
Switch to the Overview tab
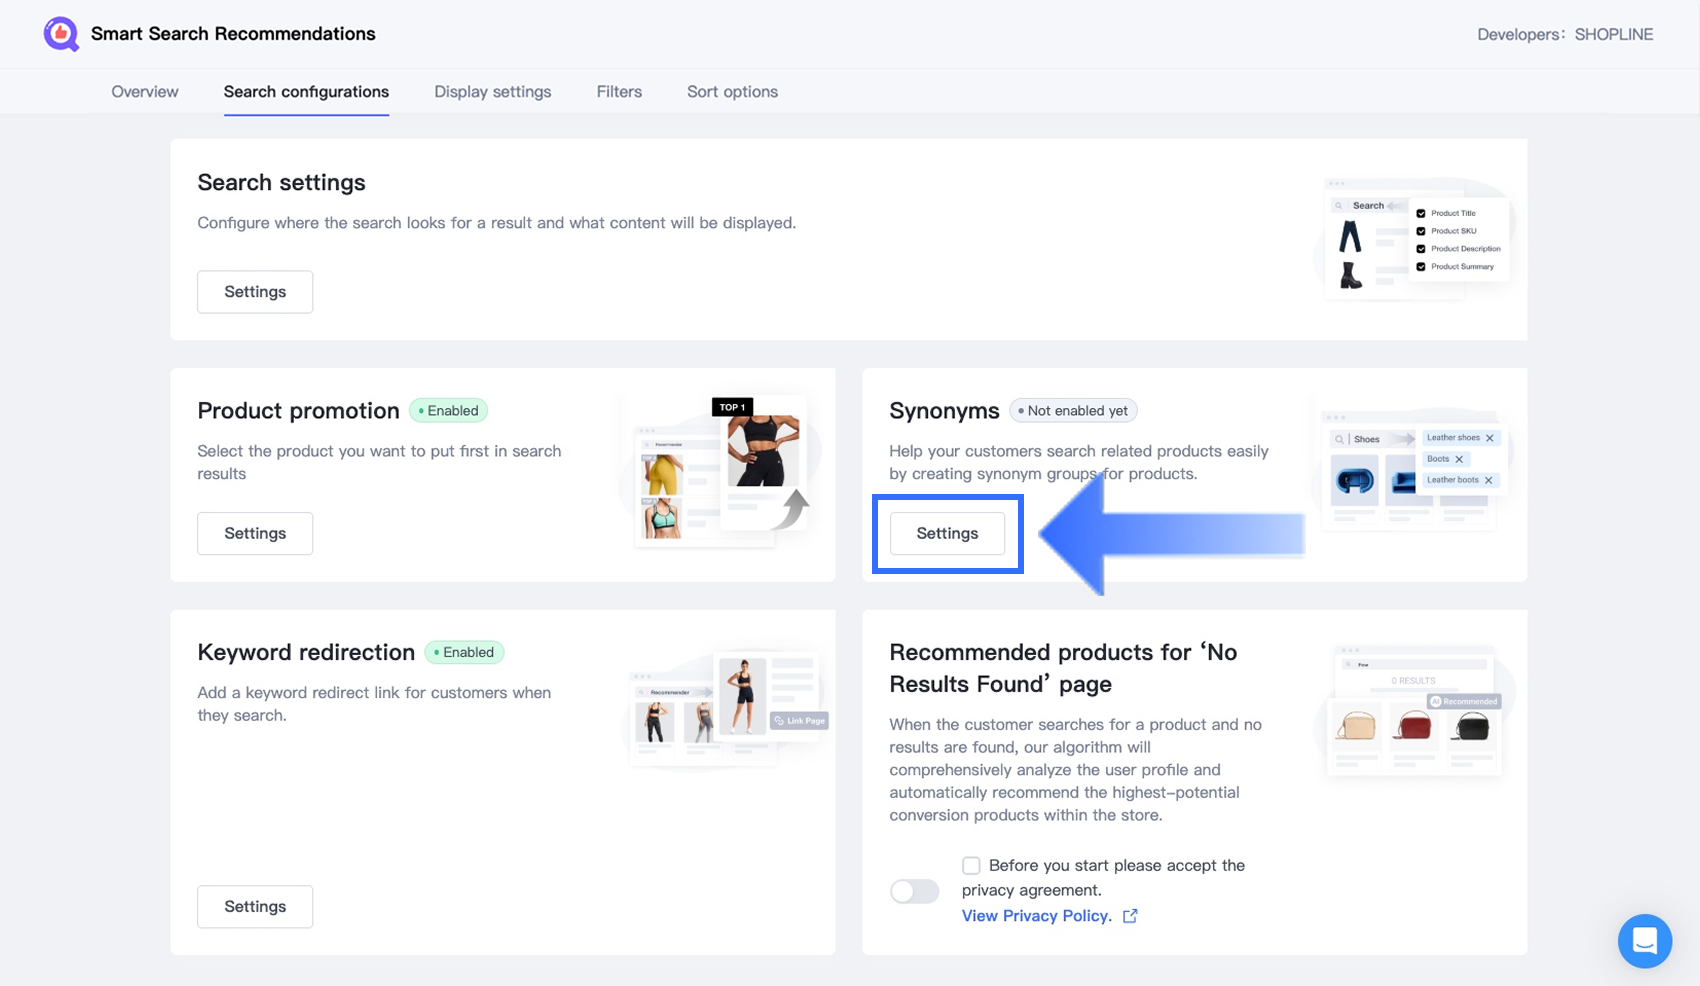pyautogui.click(x=145, y=92)
